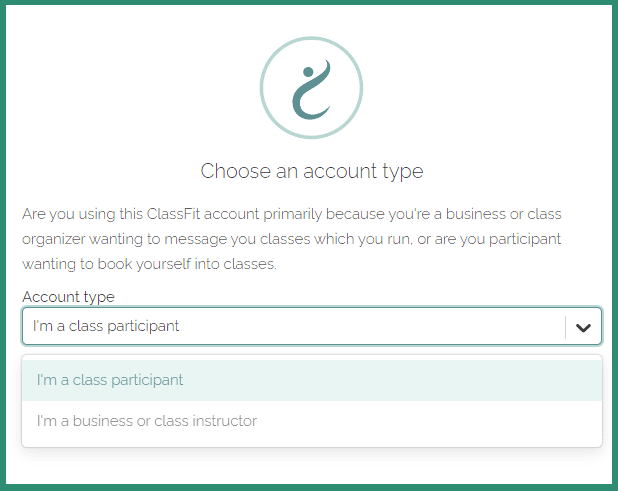Click the "Choose an account type" heading

[311, 171]
